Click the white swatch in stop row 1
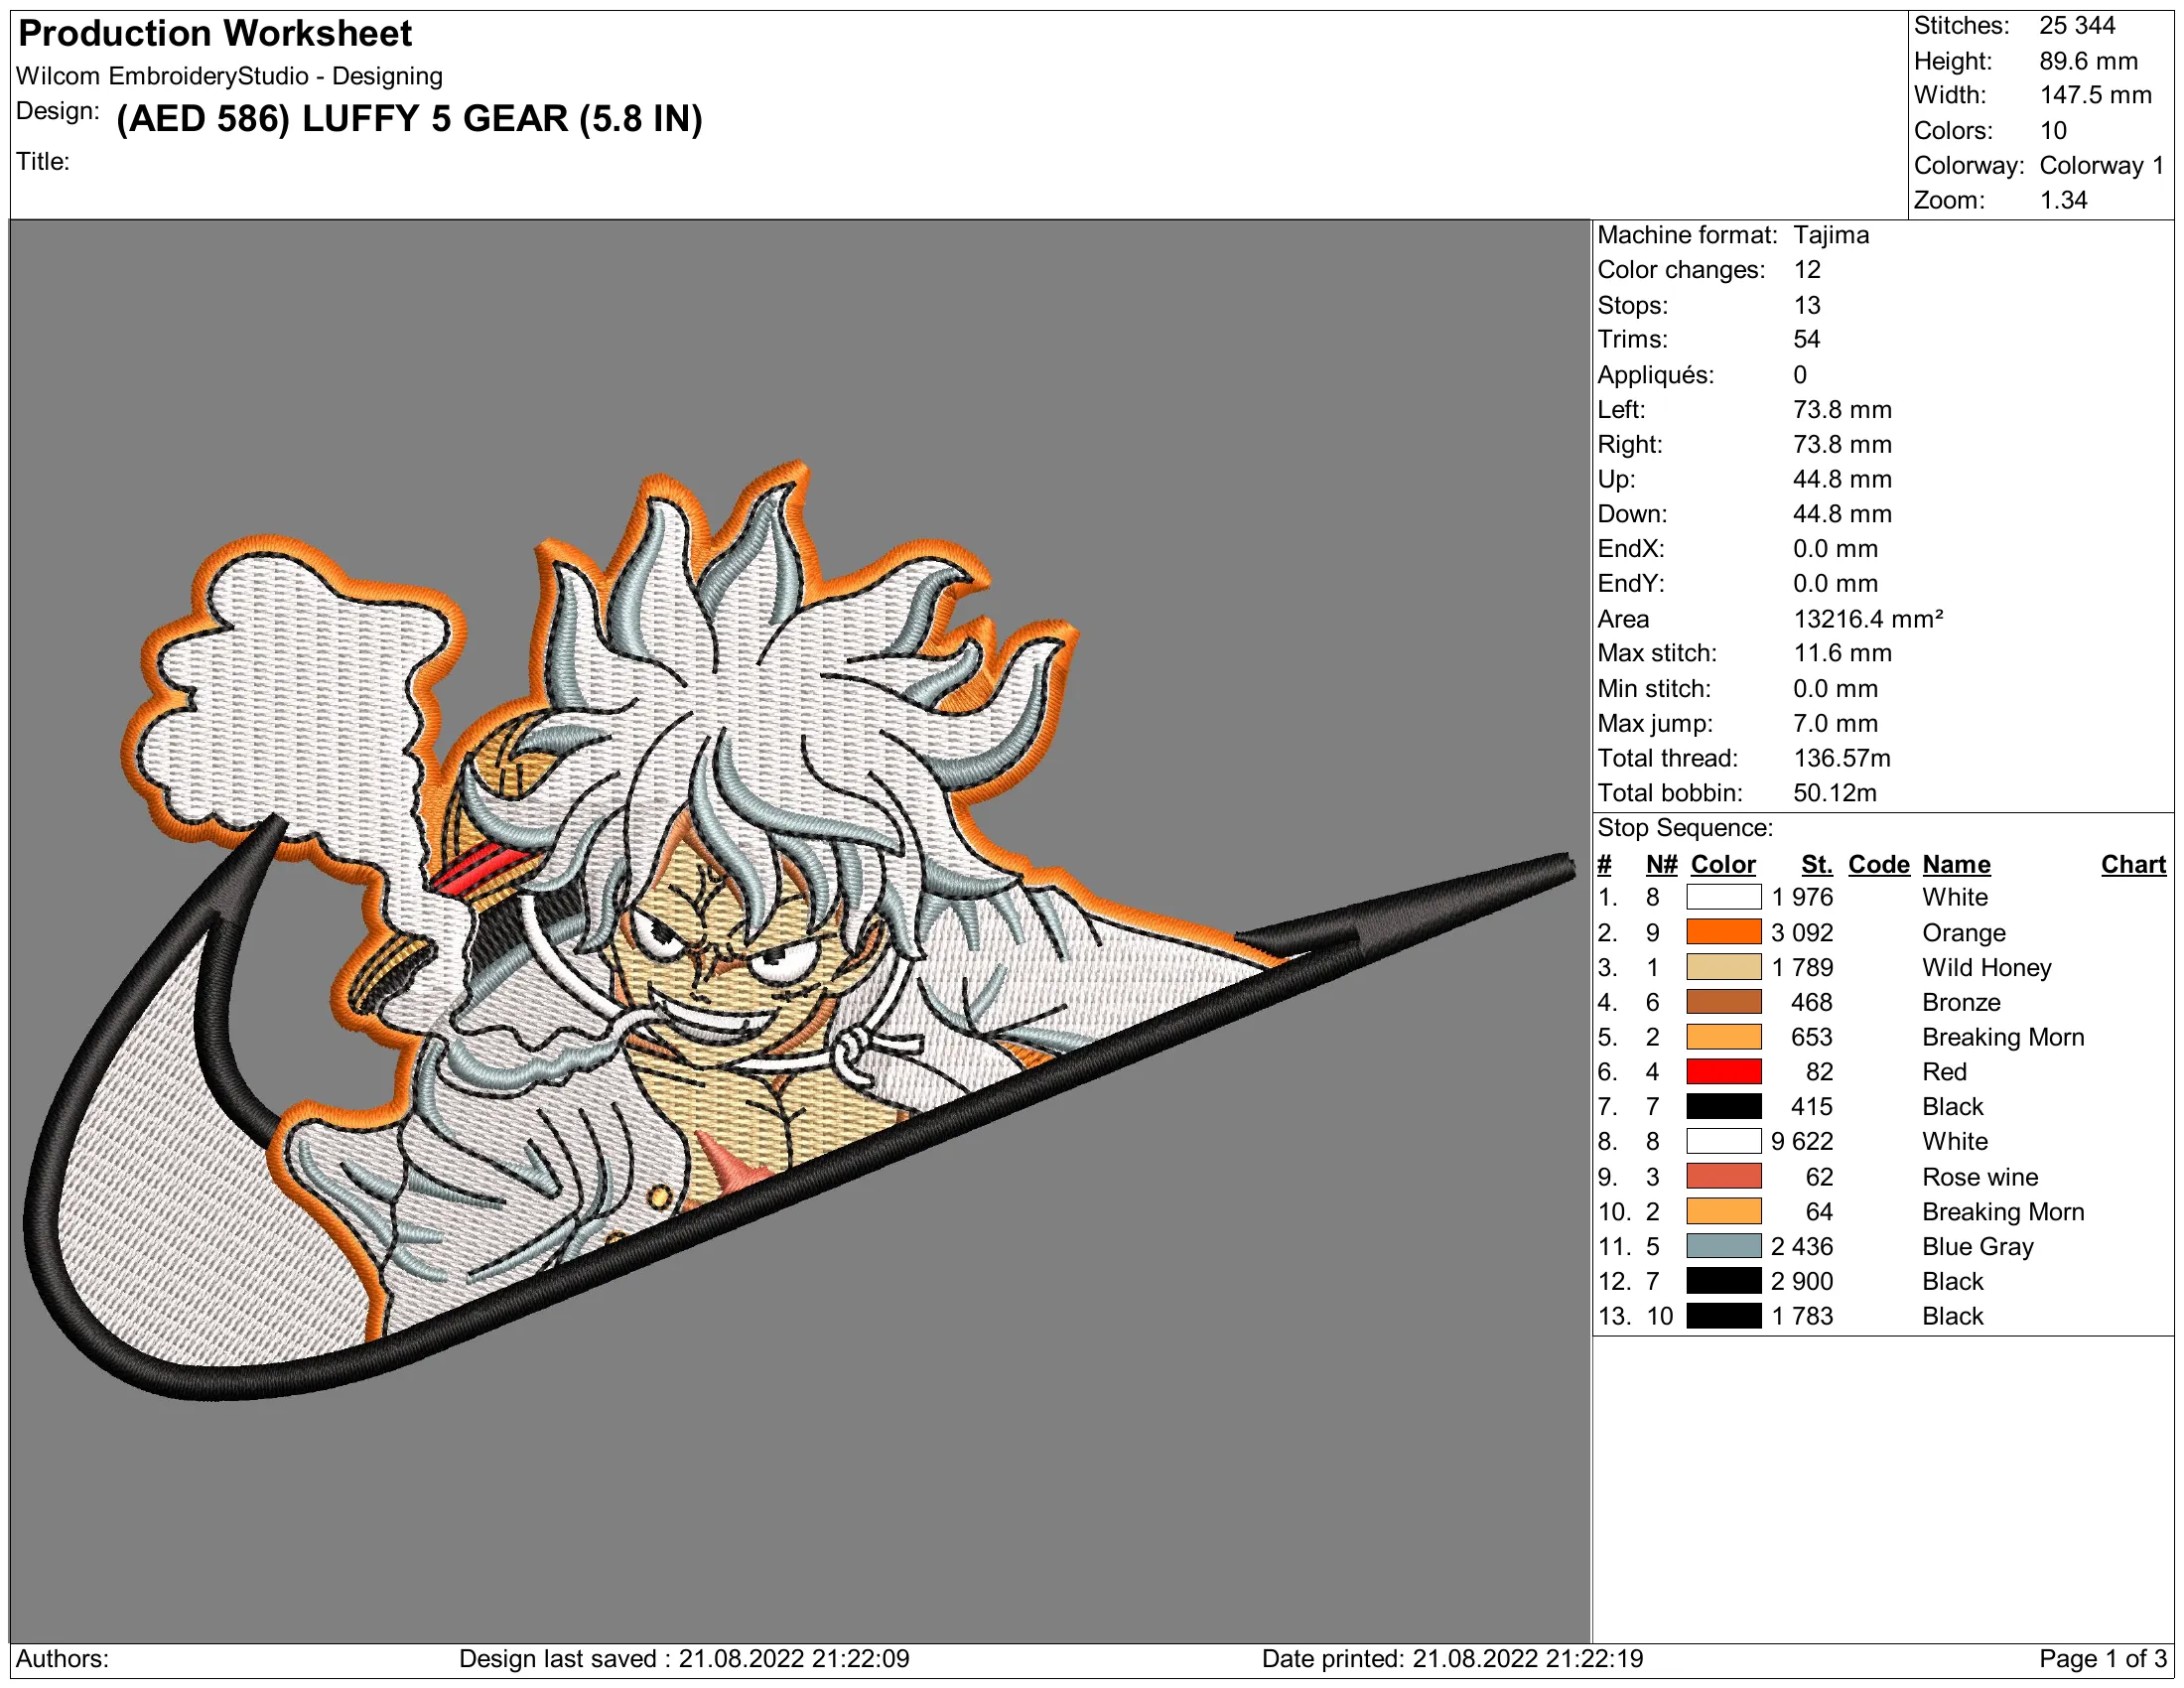2184x1688 pixels. (1724, 897)
